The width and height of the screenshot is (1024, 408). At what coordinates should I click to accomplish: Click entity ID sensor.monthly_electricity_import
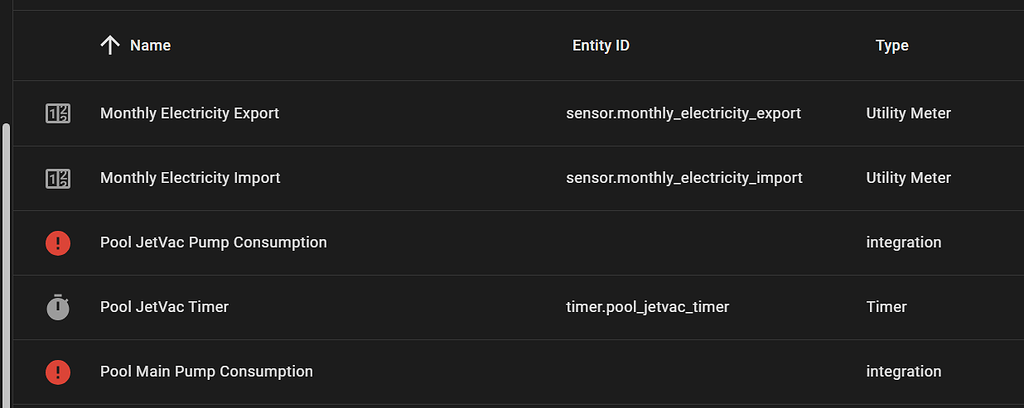pyautogui.click(x=684, y=178)
